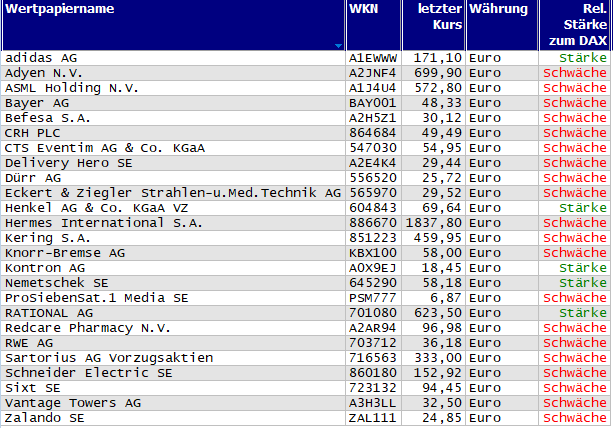Click Kering S.A. in the list

48,238
